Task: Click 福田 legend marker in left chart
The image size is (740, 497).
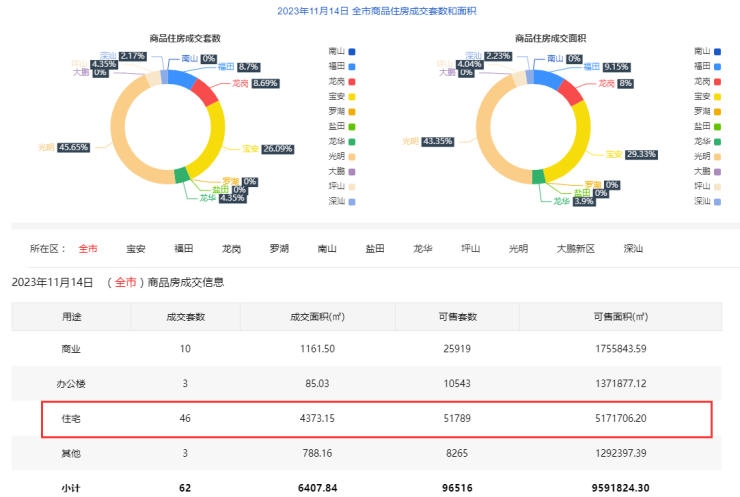Action: [351, 66]
